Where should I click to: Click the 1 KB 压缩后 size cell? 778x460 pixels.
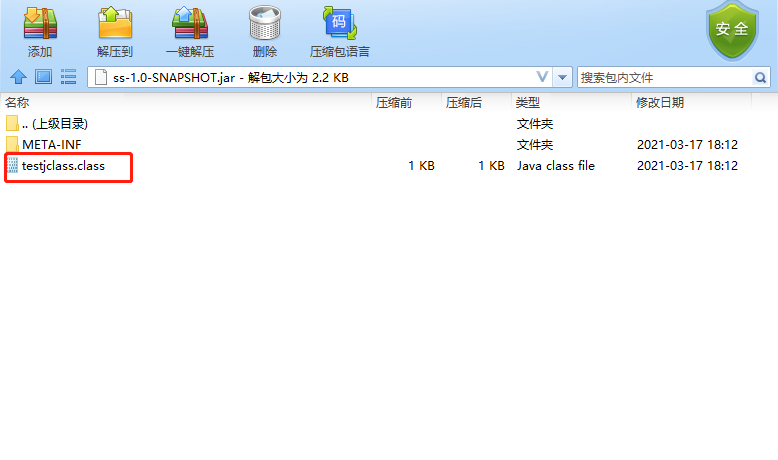491,166
